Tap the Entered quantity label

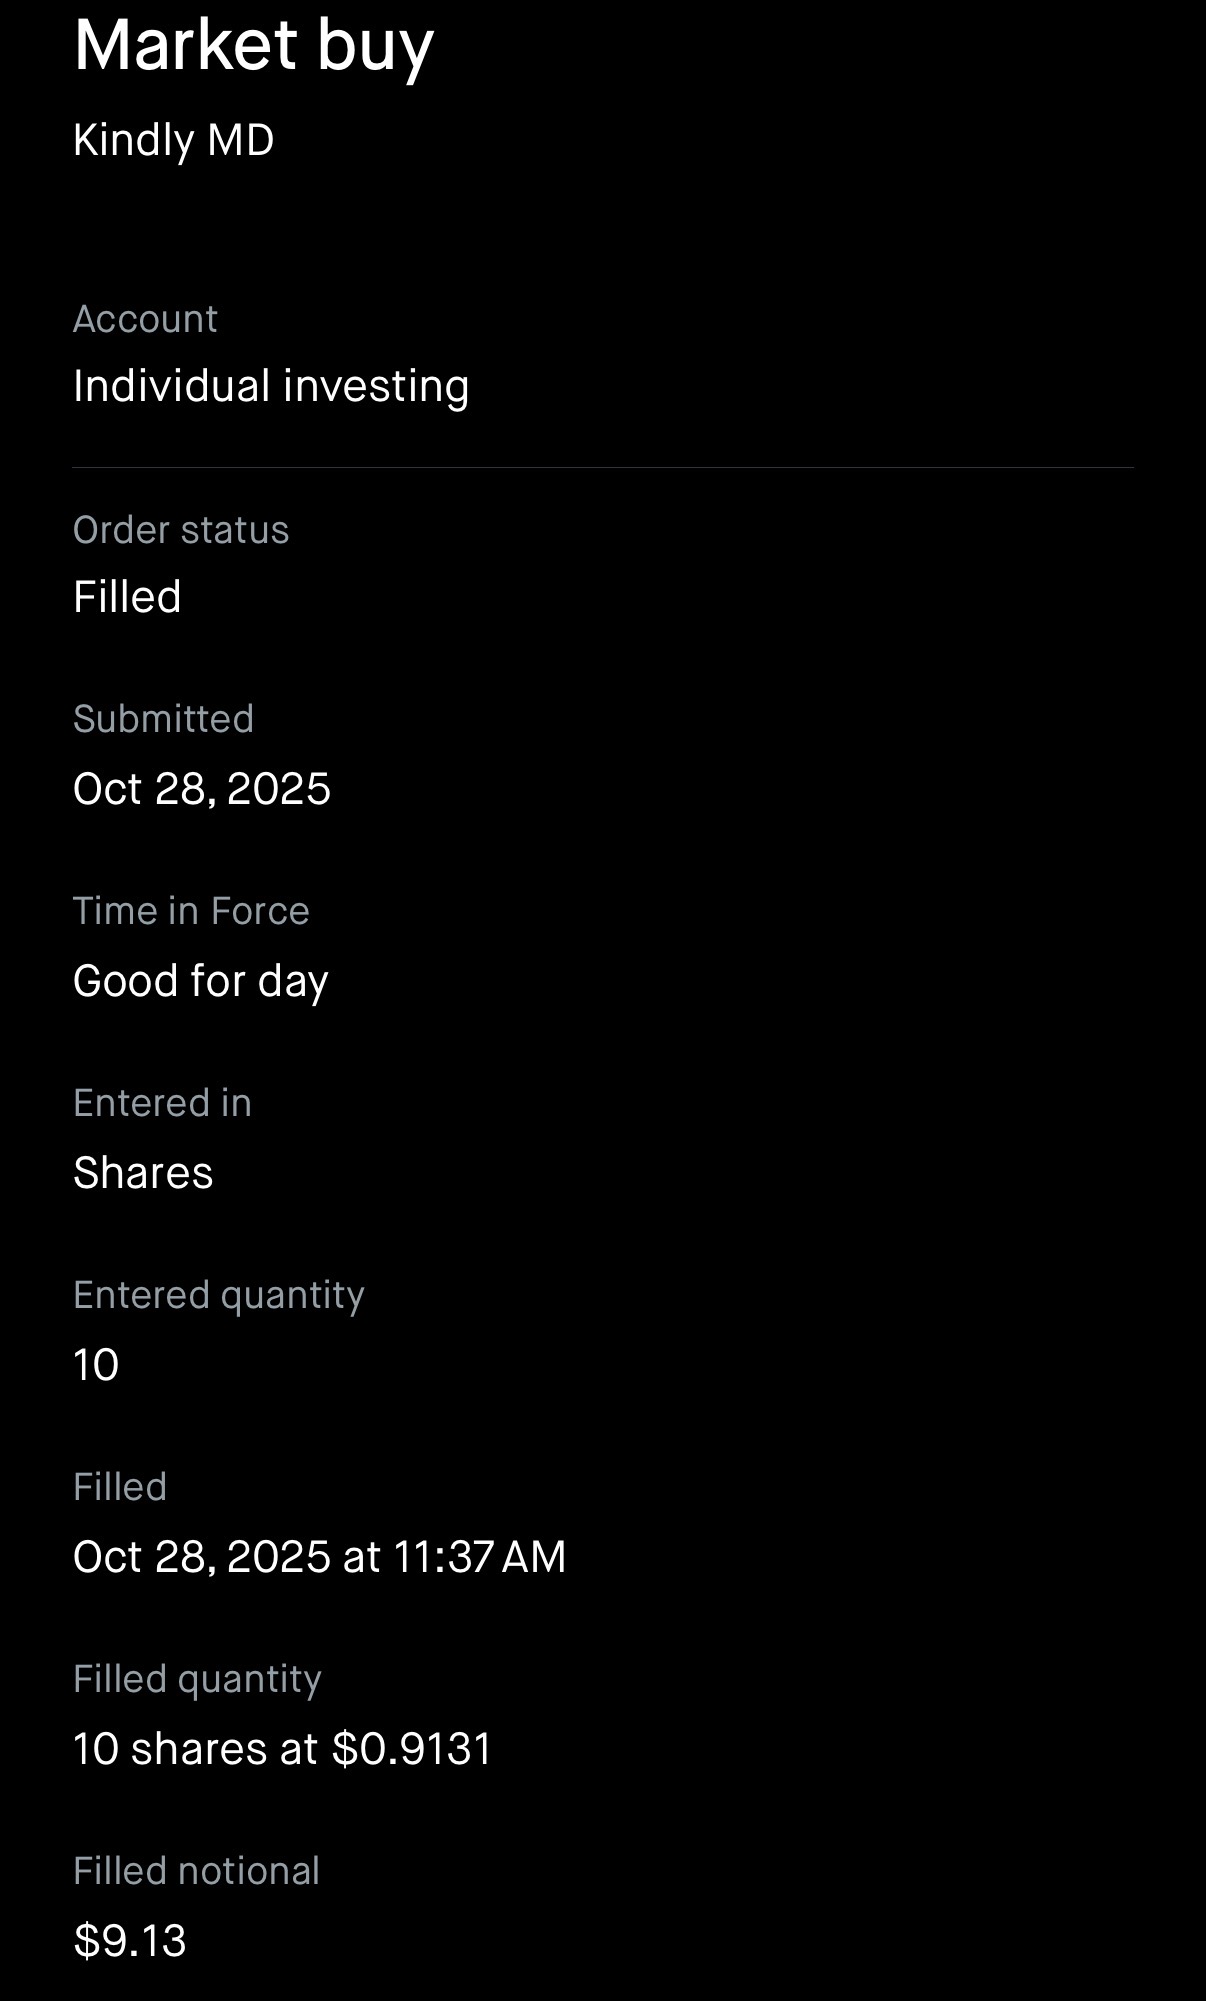pos(218,1295)
